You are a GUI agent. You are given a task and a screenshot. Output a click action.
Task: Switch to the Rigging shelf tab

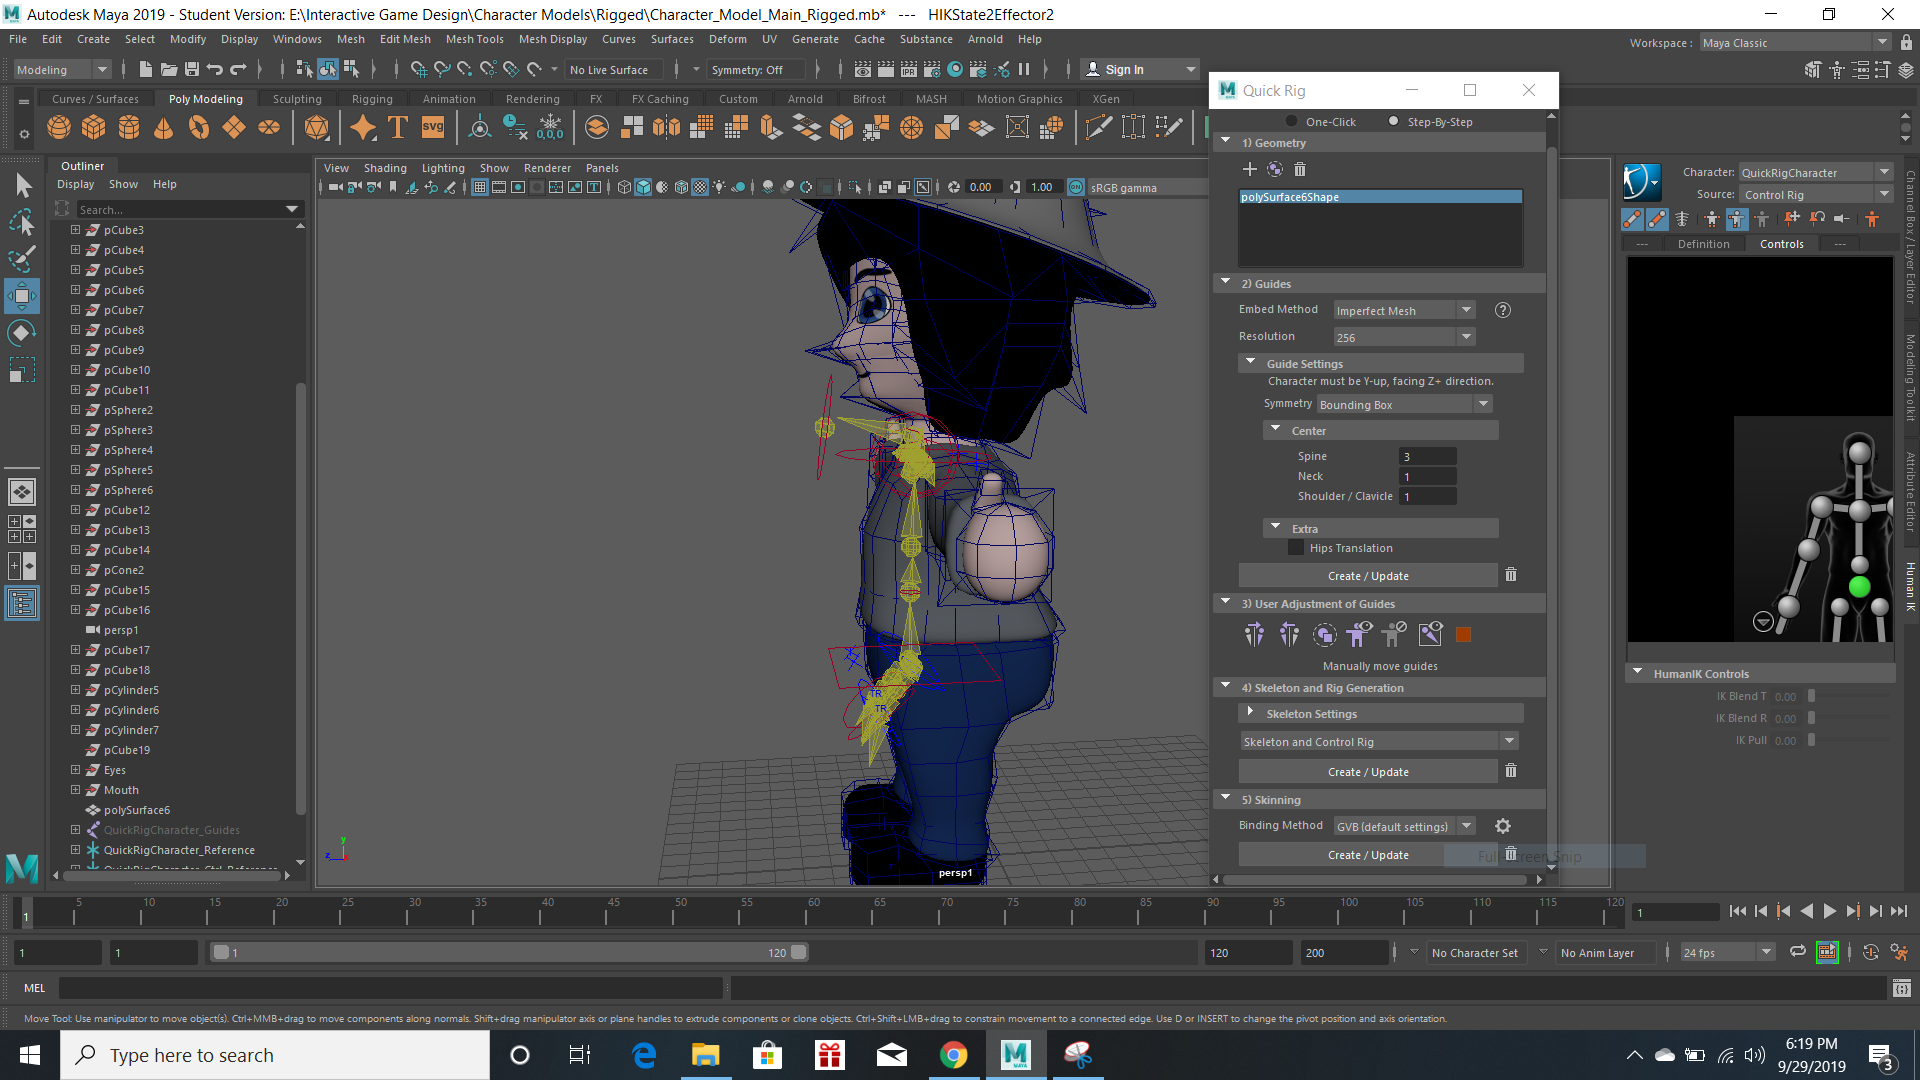372,99
